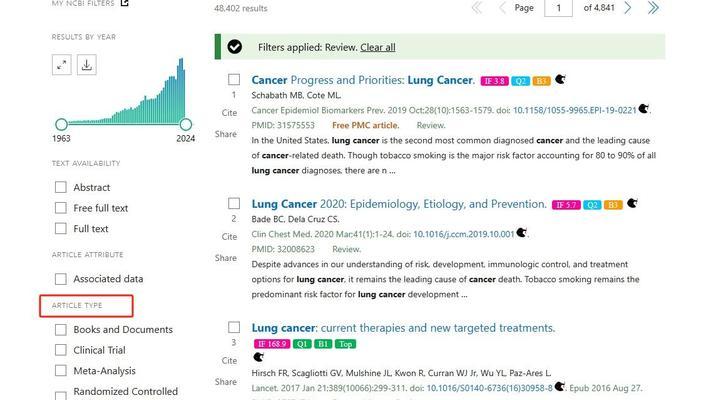Go to the next results page
The image size is (701, 400).
pyautogui.click(x=628, y=8)
